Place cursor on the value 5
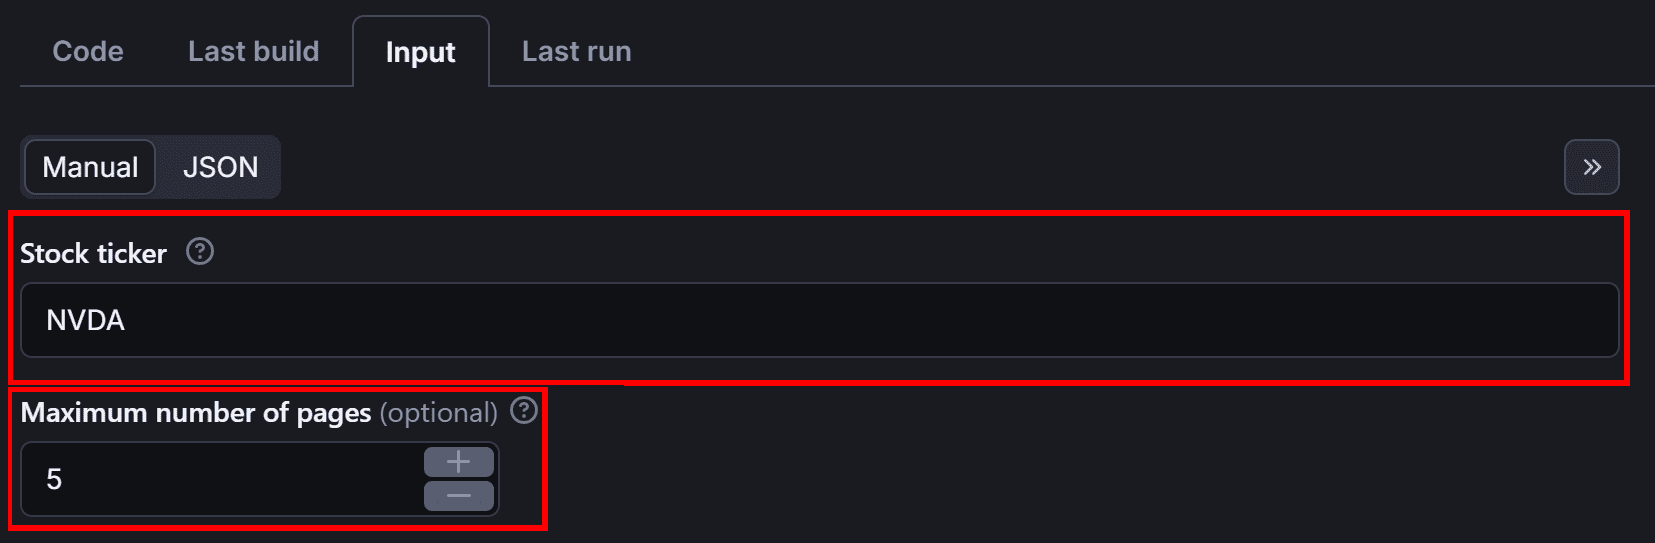Viewport: 1655px width, 543px height. [54, 480]
